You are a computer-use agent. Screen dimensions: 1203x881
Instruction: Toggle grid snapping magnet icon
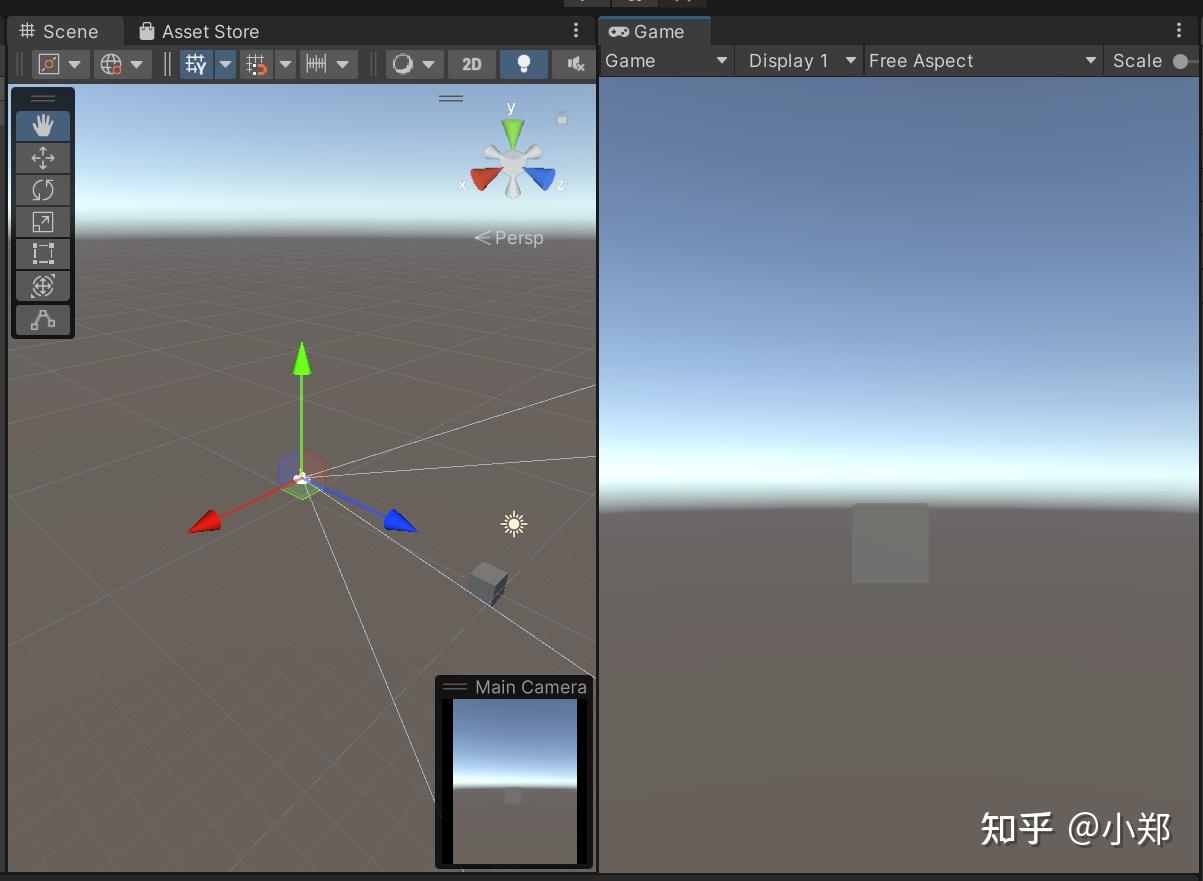click(x=257, y=65)
